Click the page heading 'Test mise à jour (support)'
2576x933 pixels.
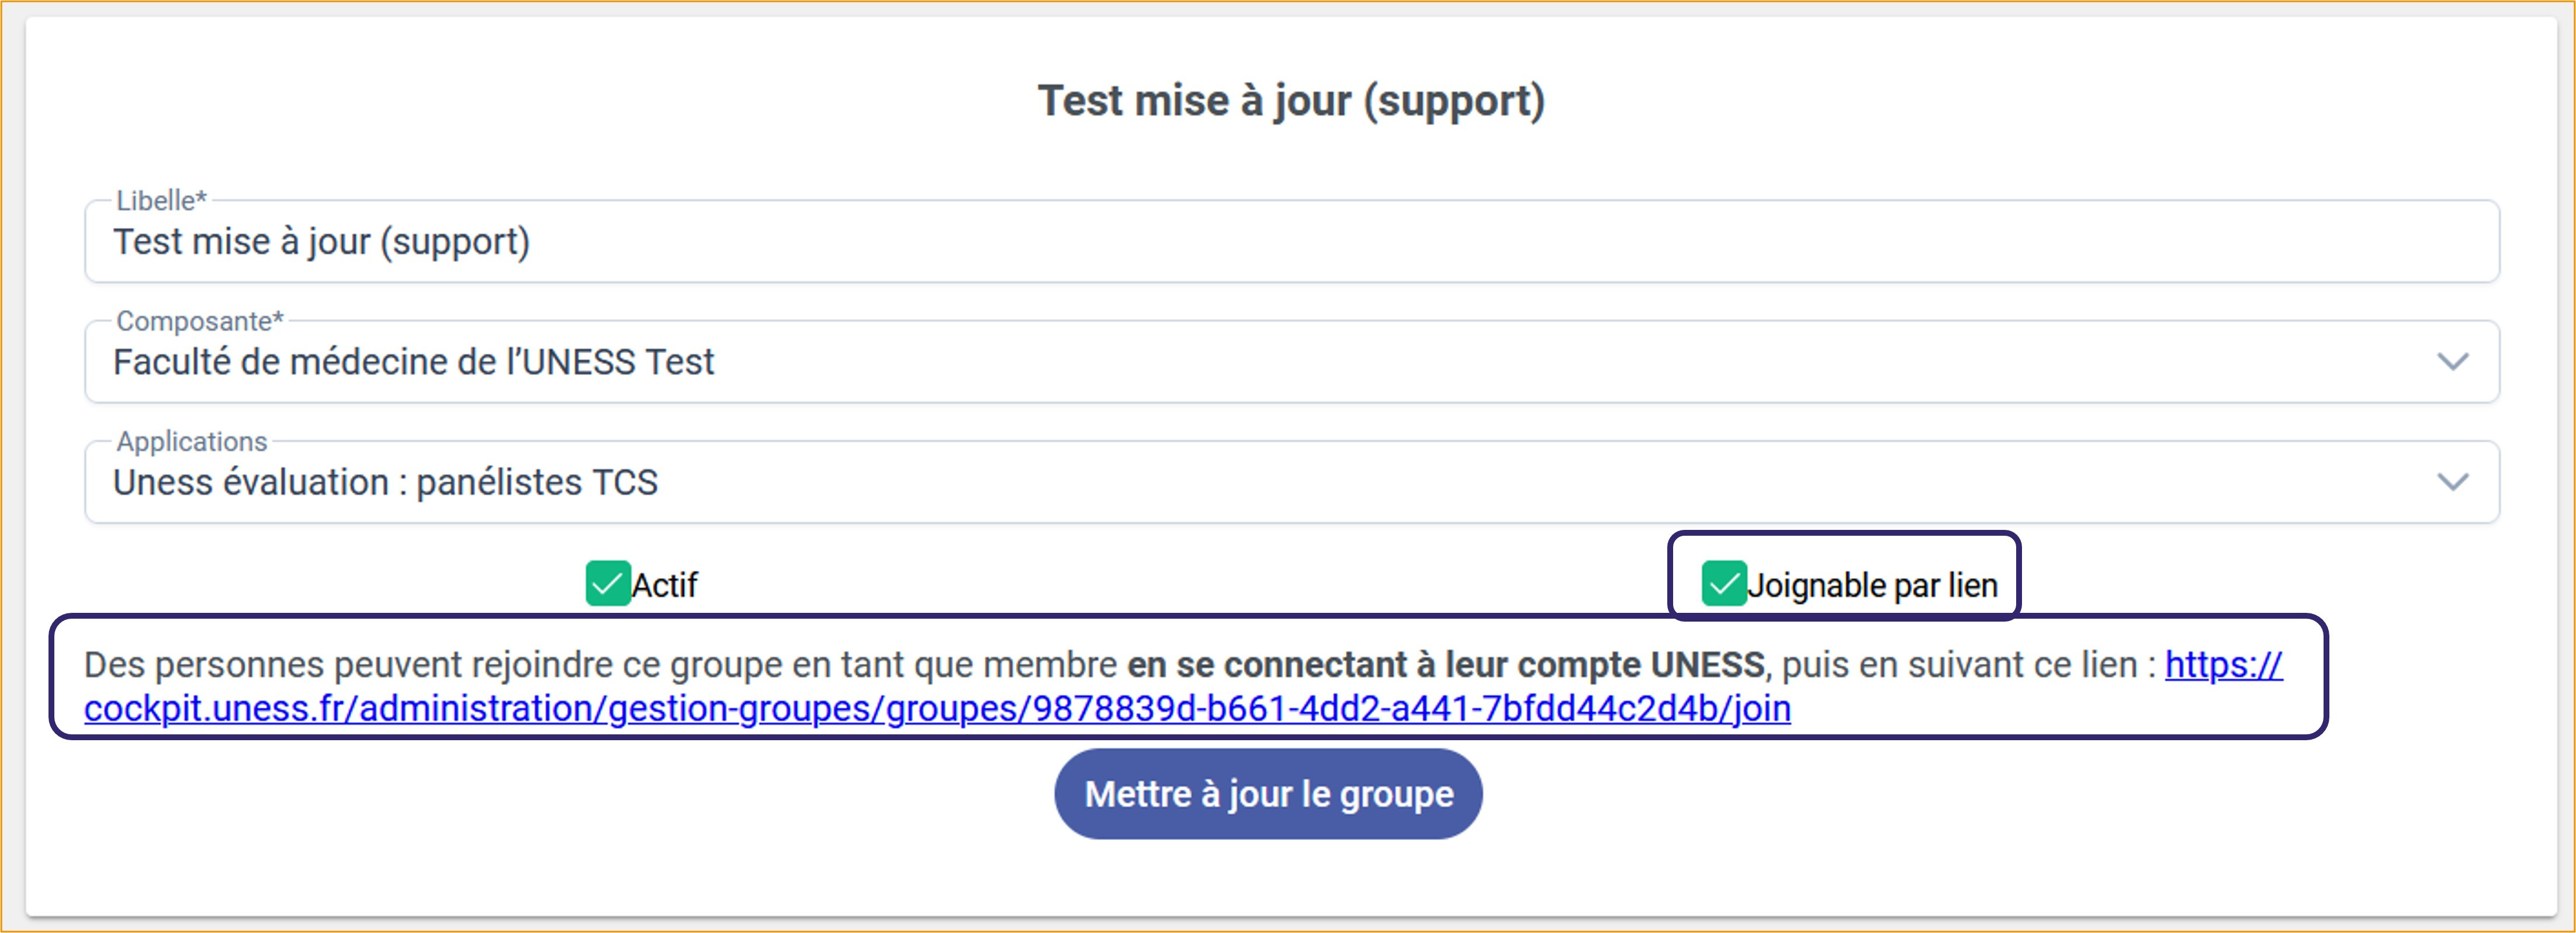(x=1291, y=101)
